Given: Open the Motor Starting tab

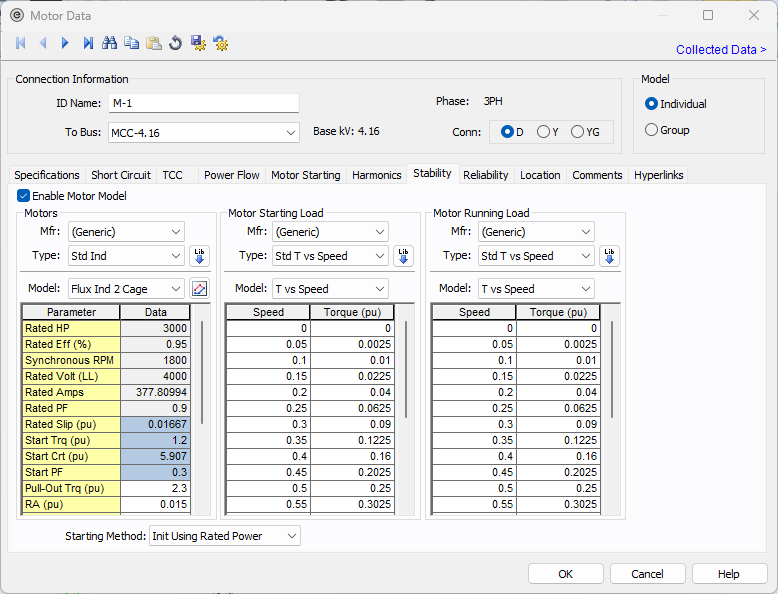Looking at the screenshot, I should point(305,175).
